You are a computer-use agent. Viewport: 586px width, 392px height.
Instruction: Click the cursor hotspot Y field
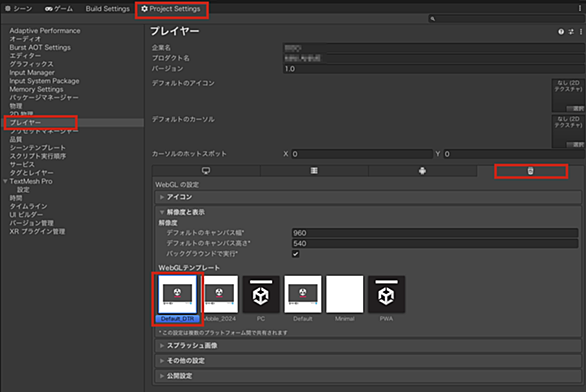[x=514, y=154]
